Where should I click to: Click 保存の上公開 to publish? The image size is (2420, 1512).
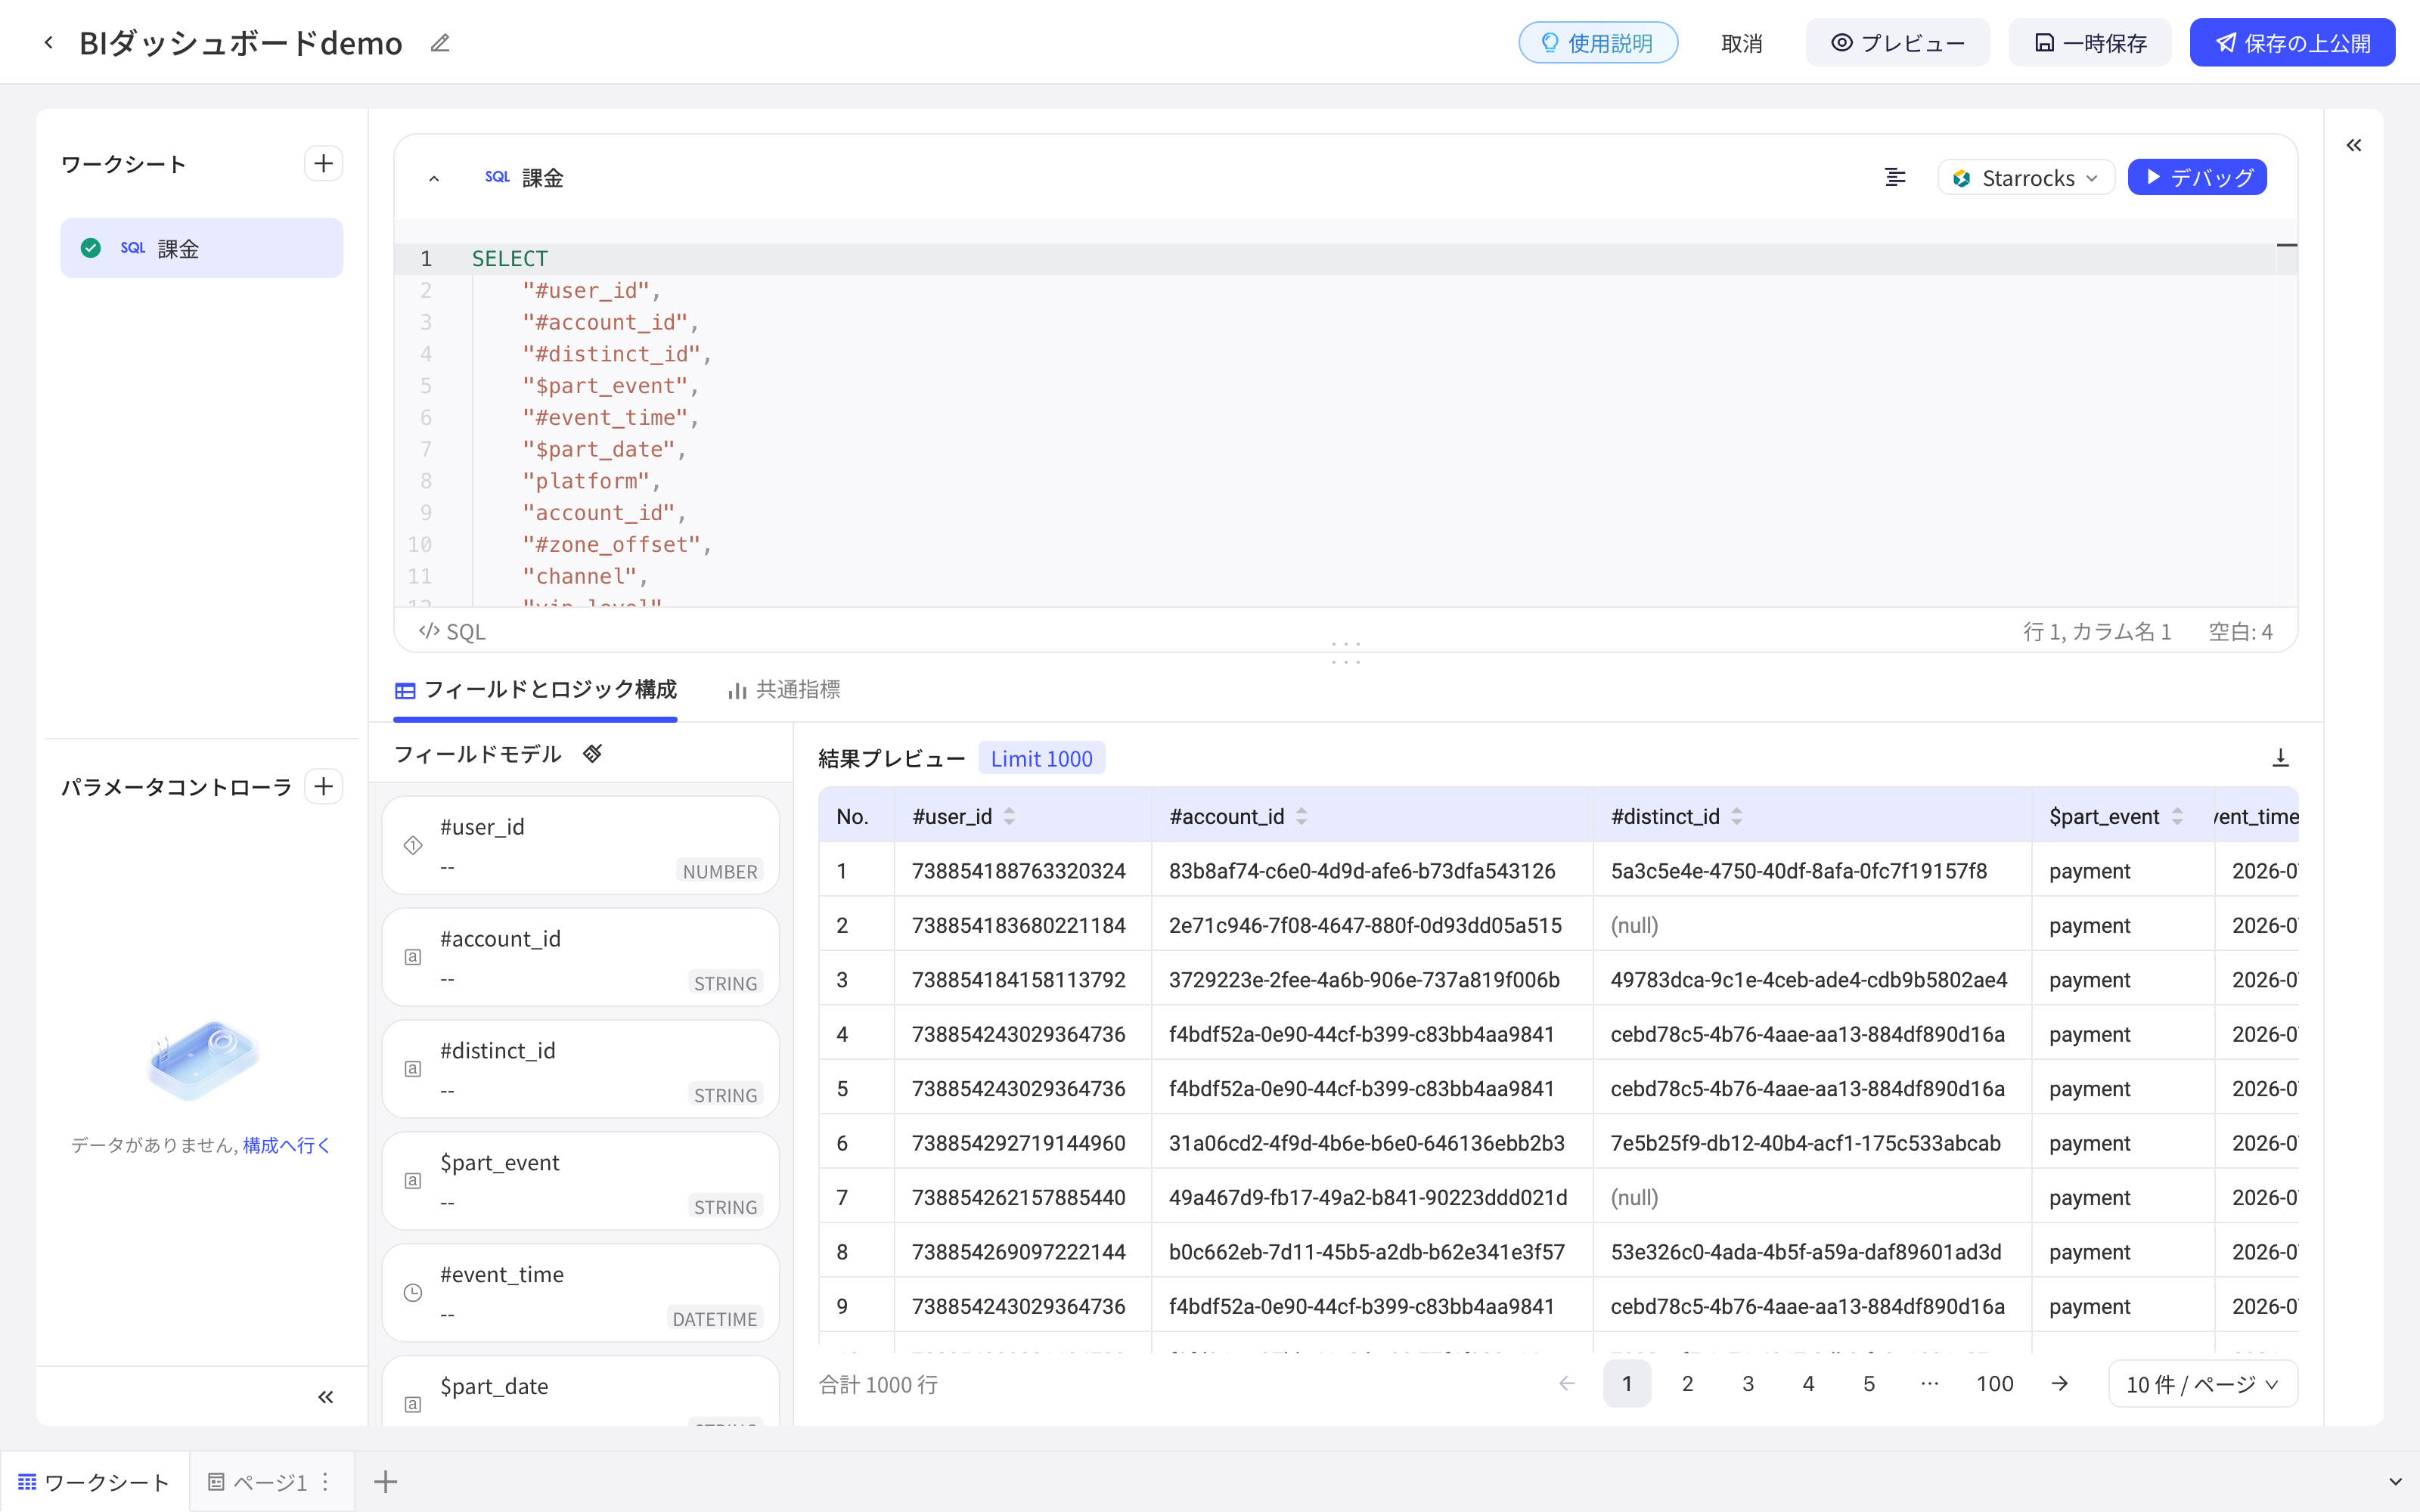(2292, 43)
